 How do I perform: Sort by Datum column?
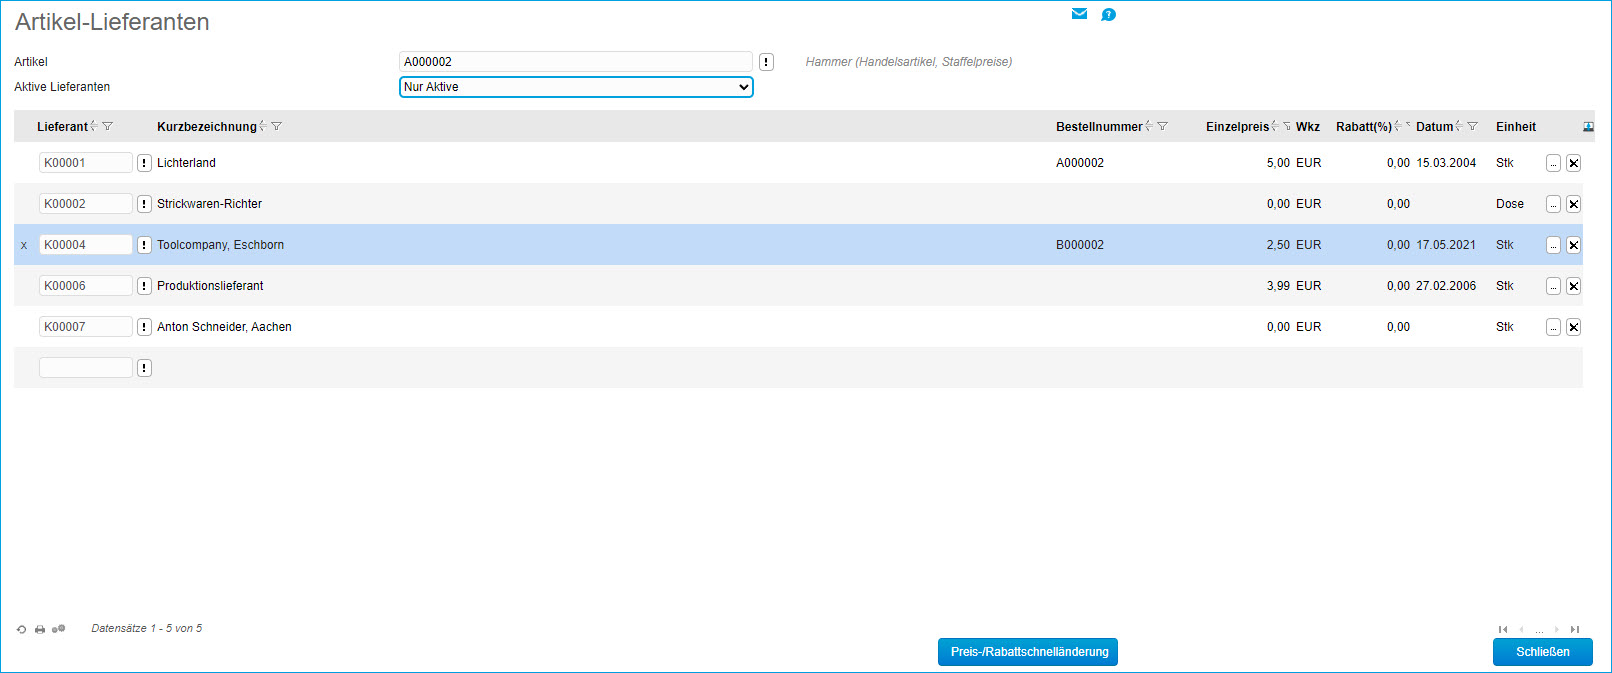click(1459, 126)
